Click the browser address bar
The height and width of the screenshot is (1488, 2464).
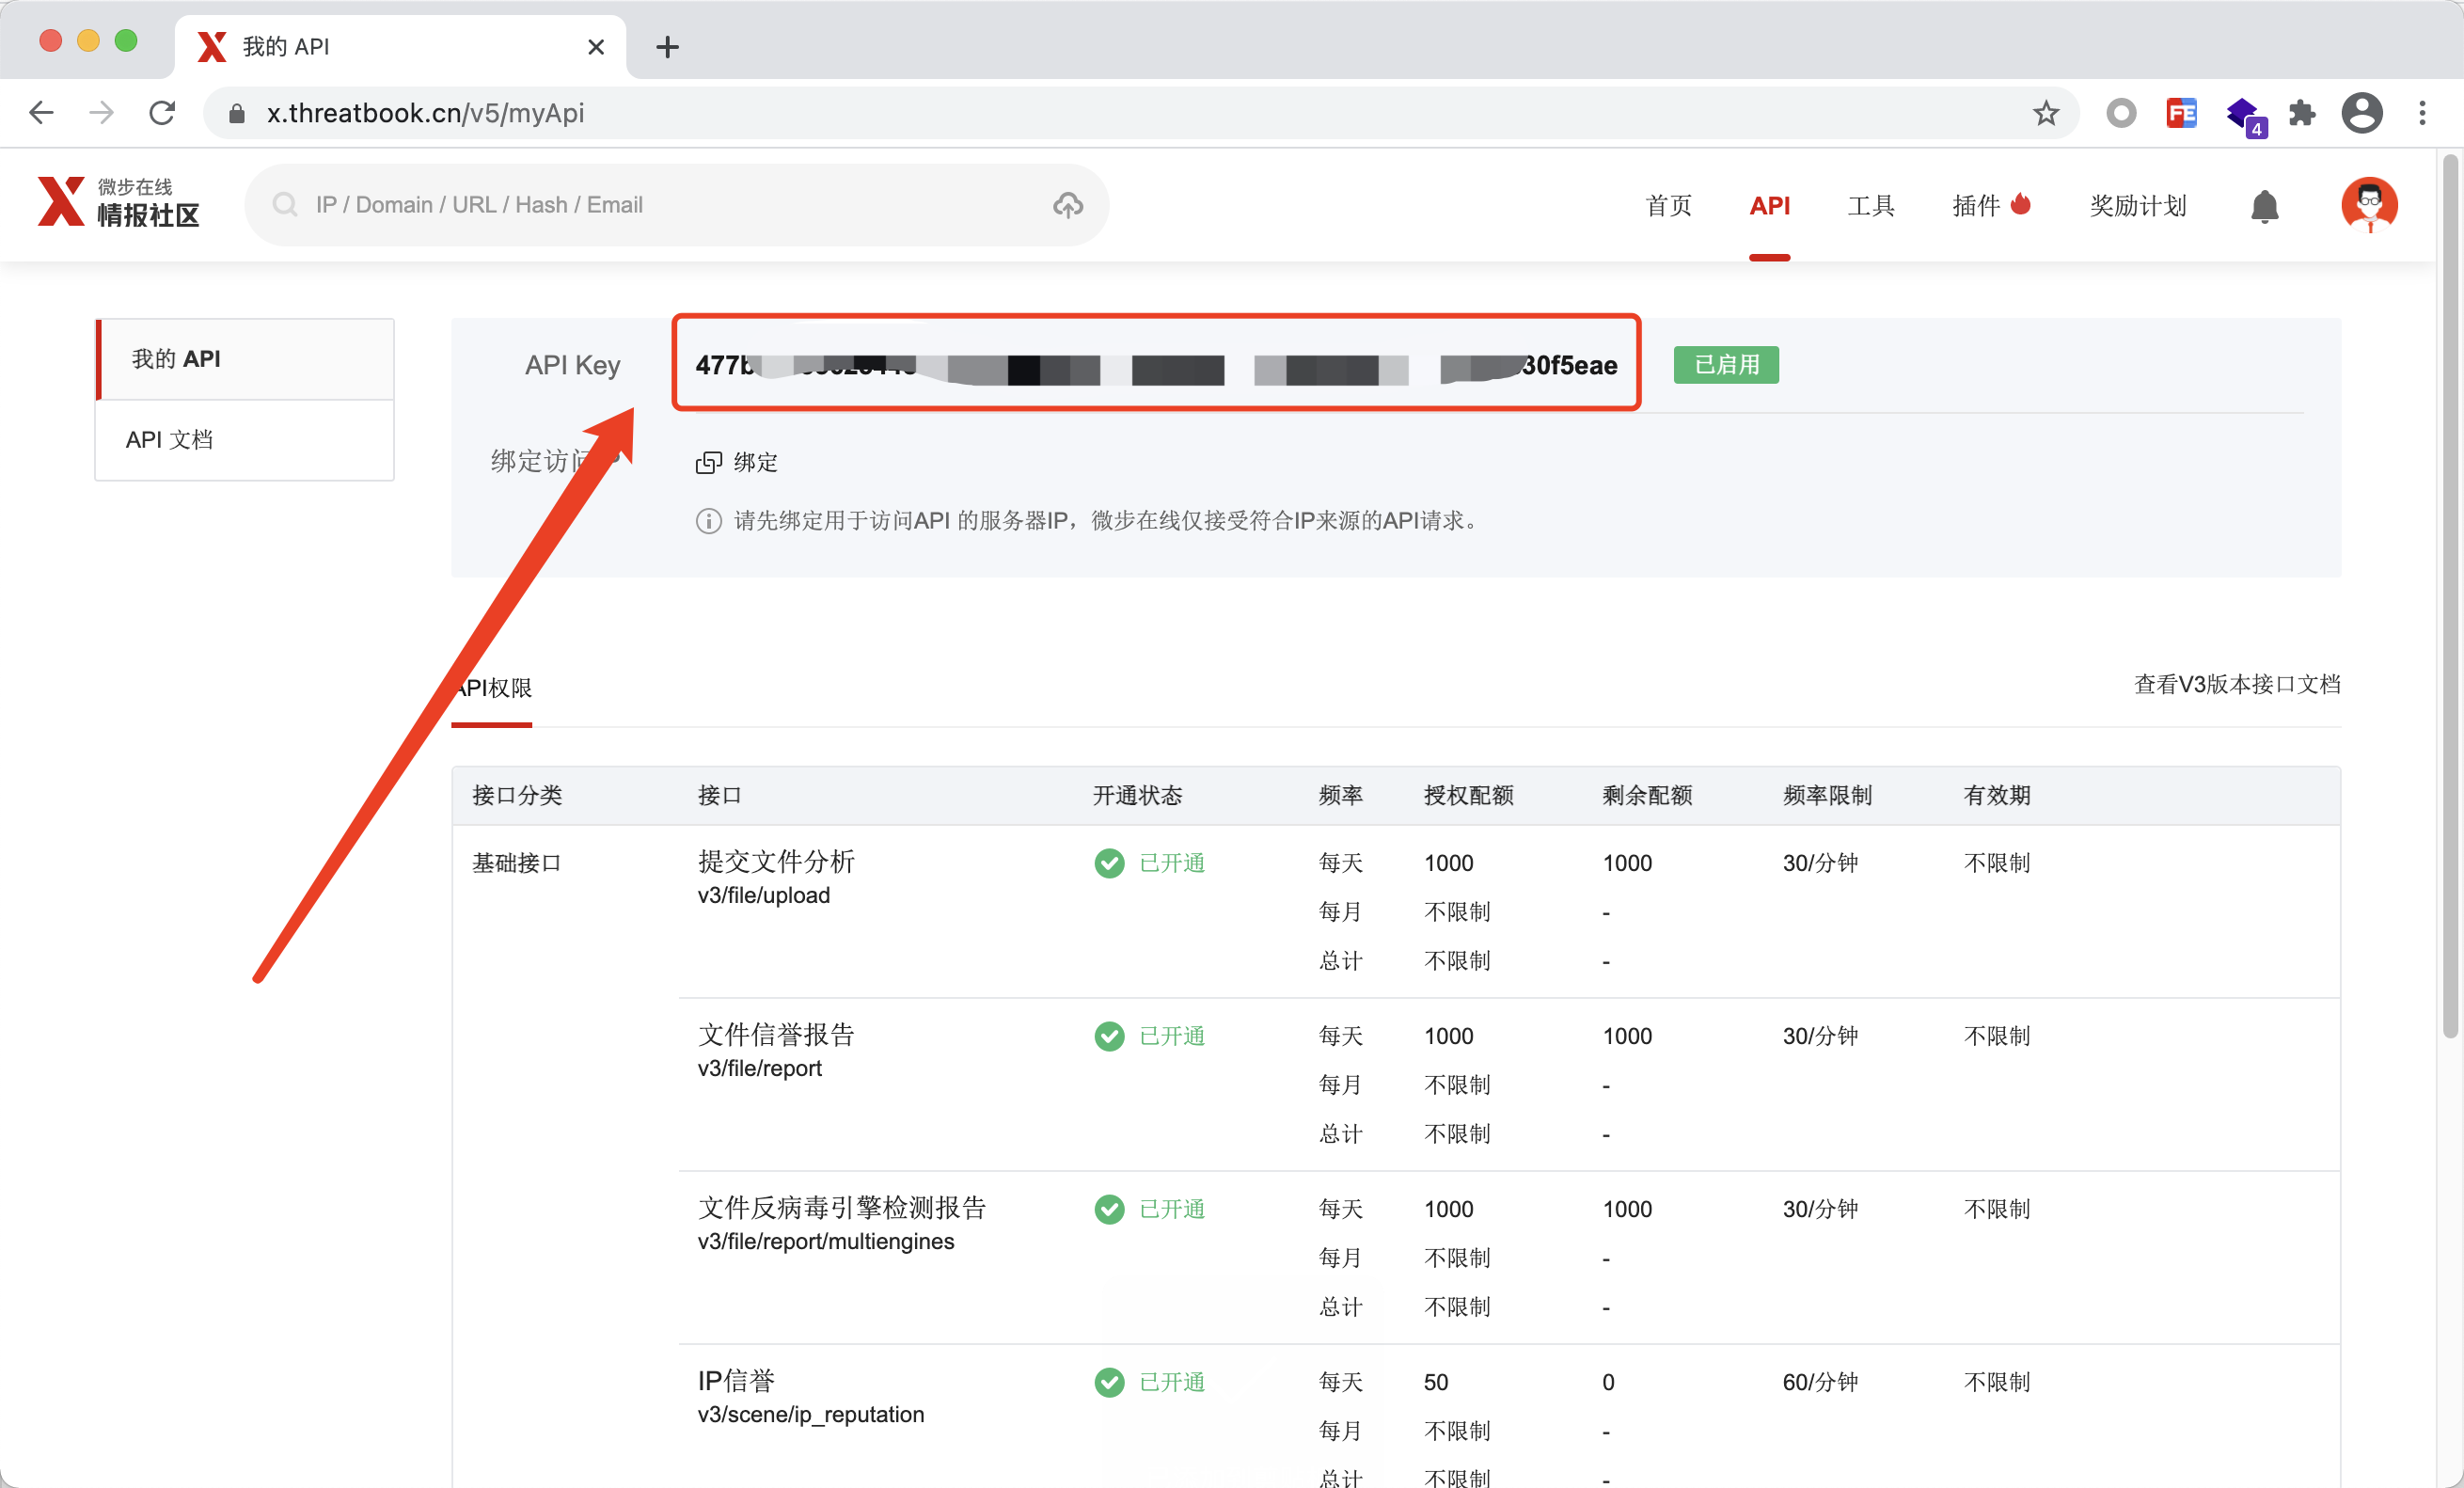pyautogui.click(x=700, y=112)
